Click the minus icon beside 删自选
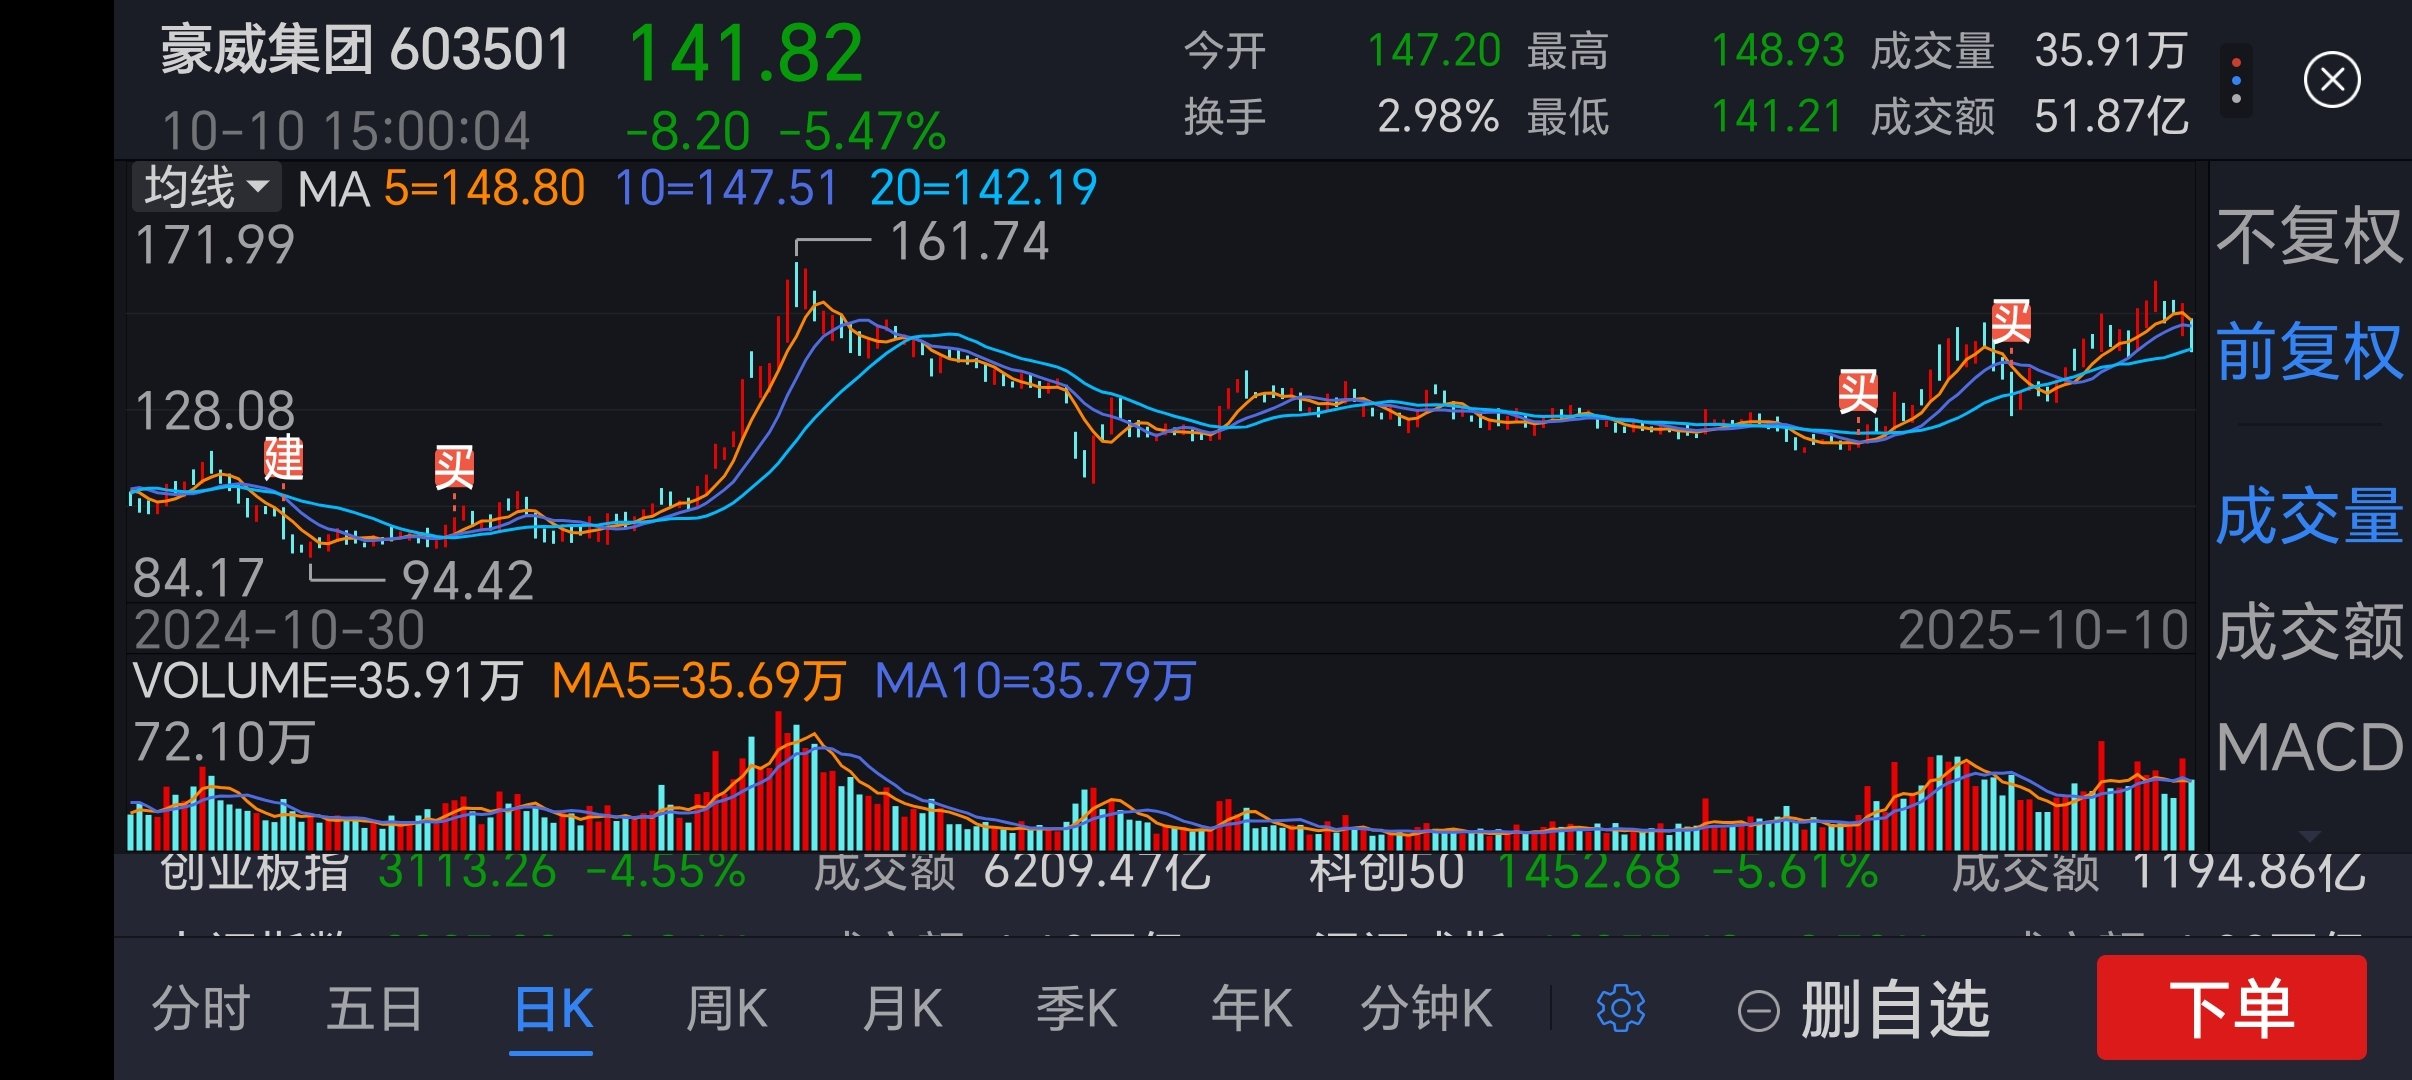 (1759, 1010)
